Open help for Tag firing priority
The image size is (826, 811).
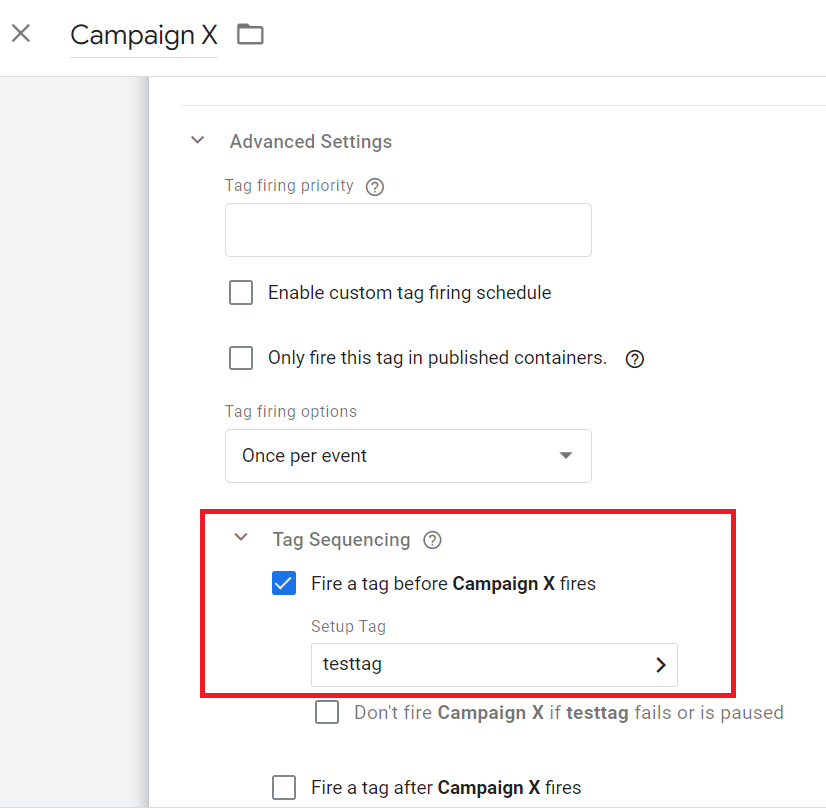tap(375, 186)
